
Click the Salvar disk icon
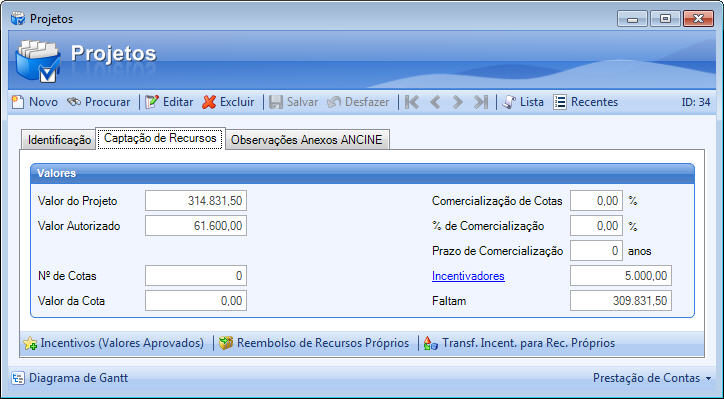(x=276, y=102)
